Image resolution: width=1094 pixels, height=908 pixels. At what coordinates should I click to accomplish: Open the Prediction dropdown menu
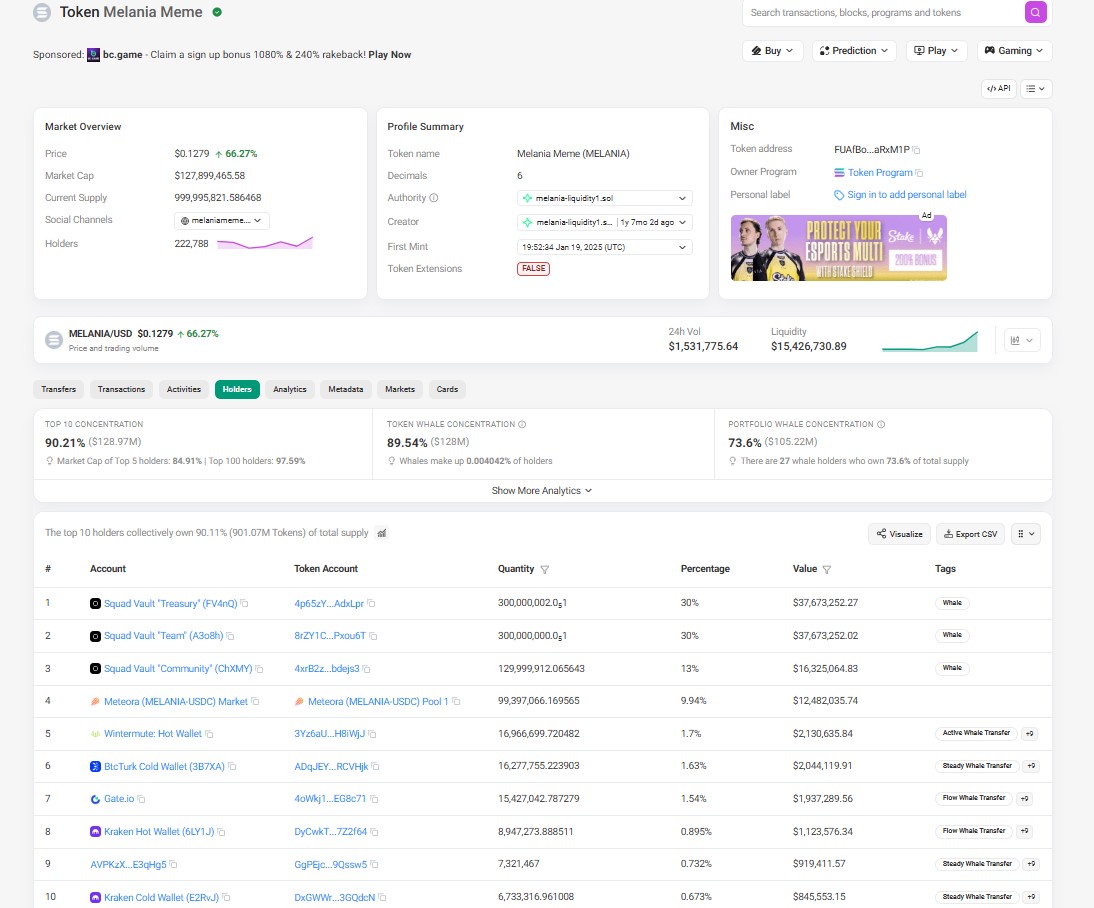(854, 51)
